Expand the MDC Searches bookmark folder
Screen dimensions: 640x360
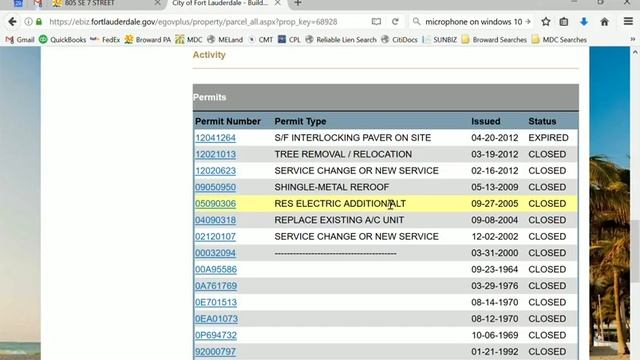(559, 40)
